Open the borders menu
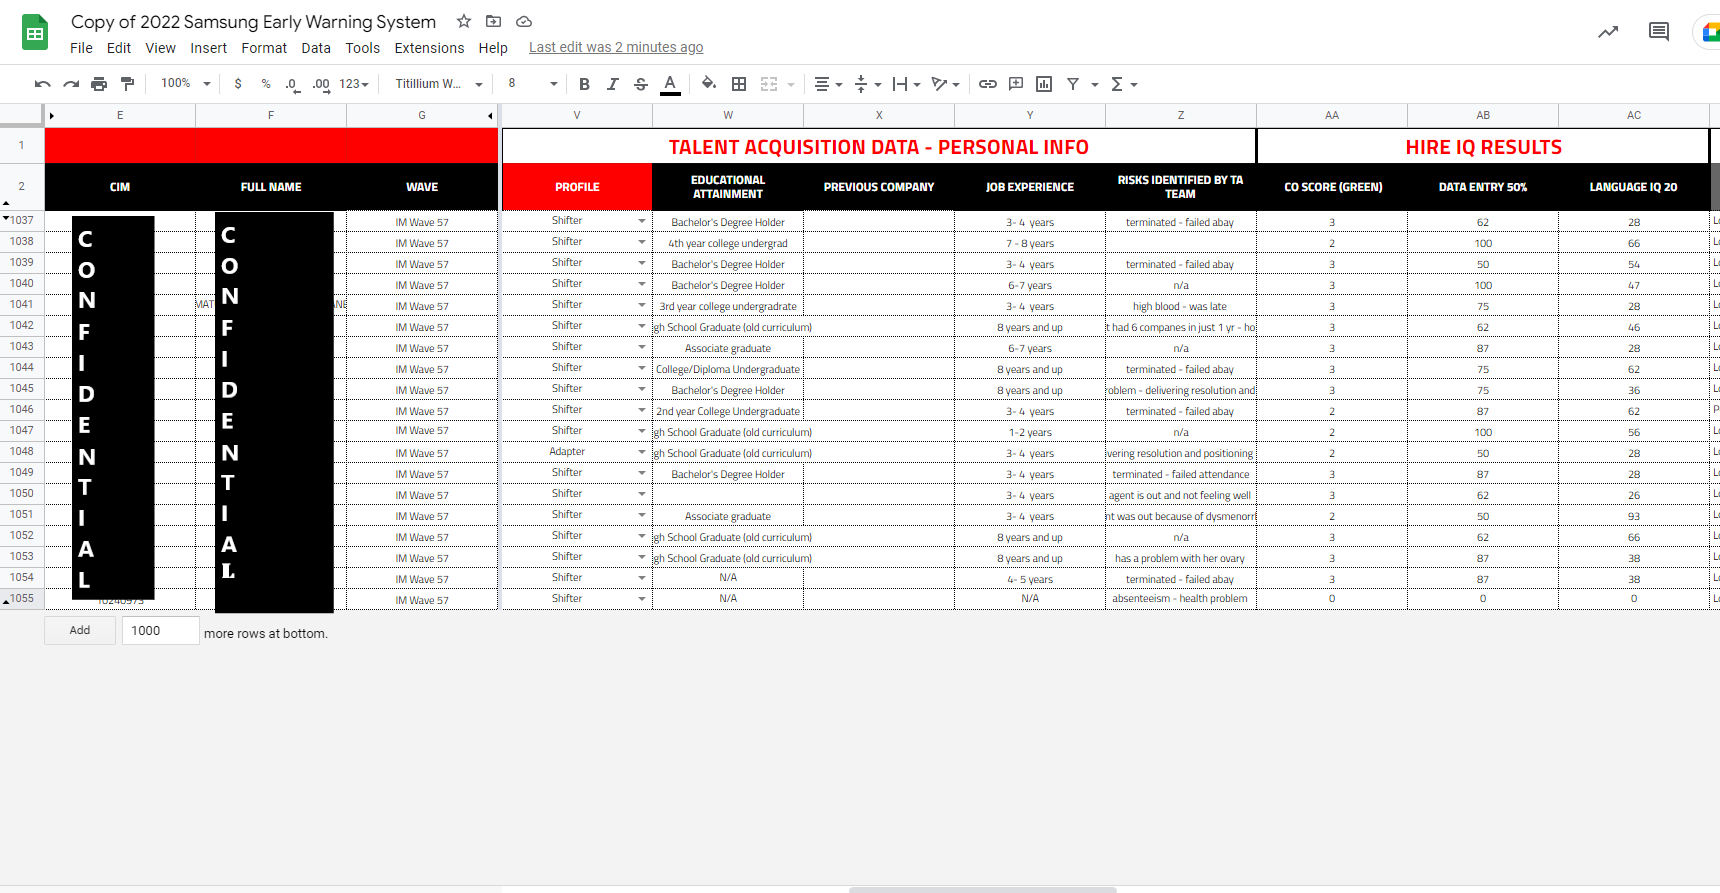 (739, 84)
